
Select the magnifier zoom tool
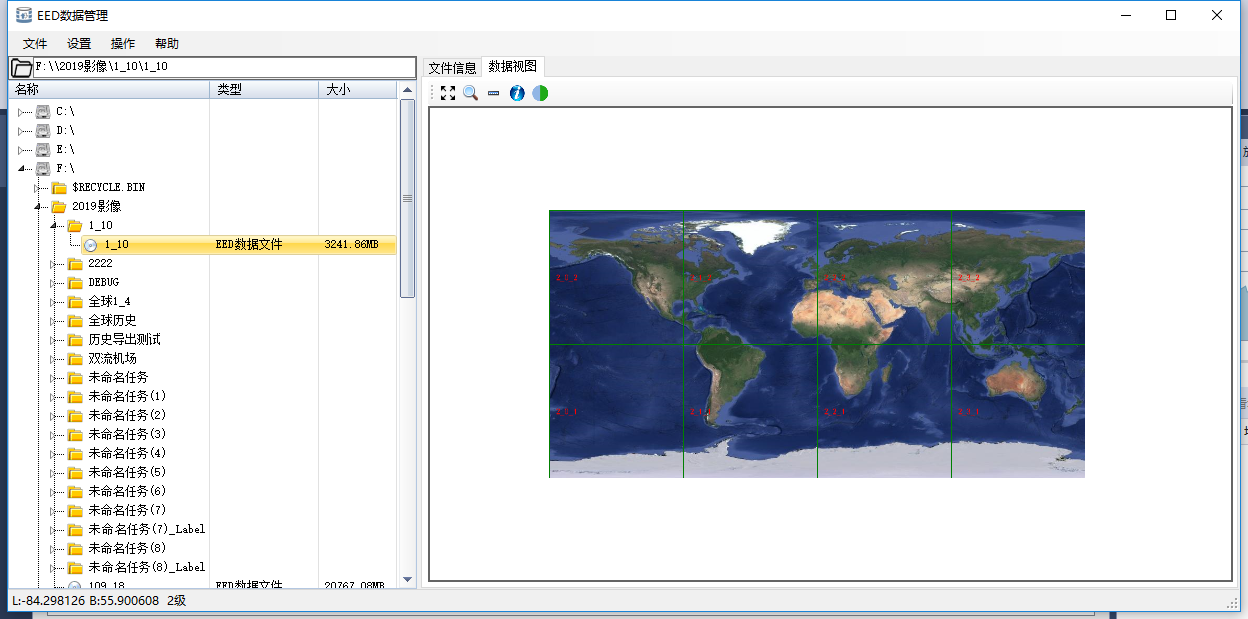[x=470, y=93]
